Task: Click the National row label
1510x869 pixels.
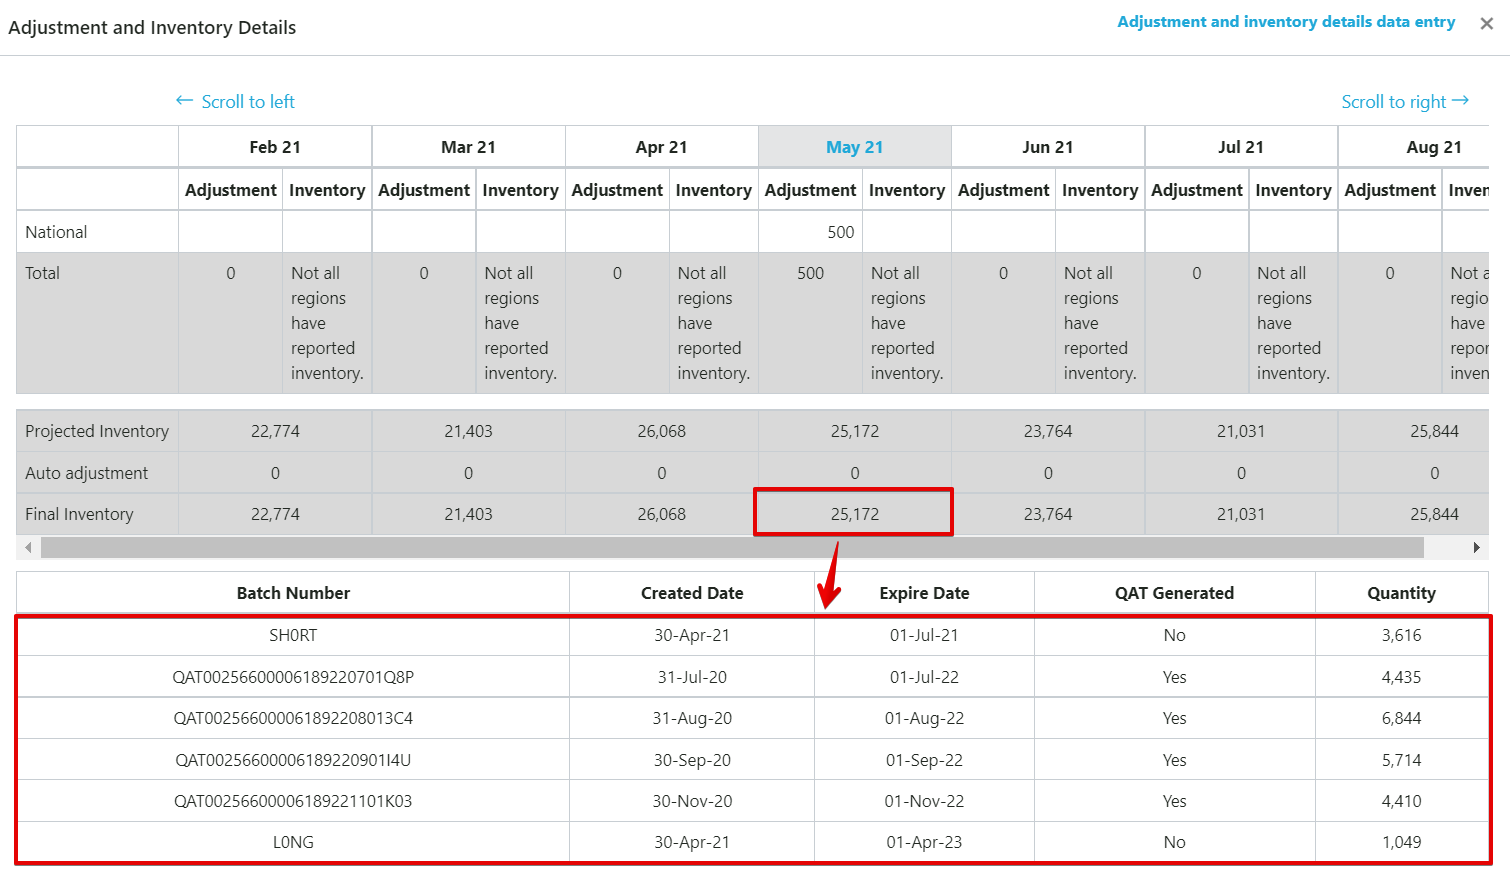Action: [56, 232]
